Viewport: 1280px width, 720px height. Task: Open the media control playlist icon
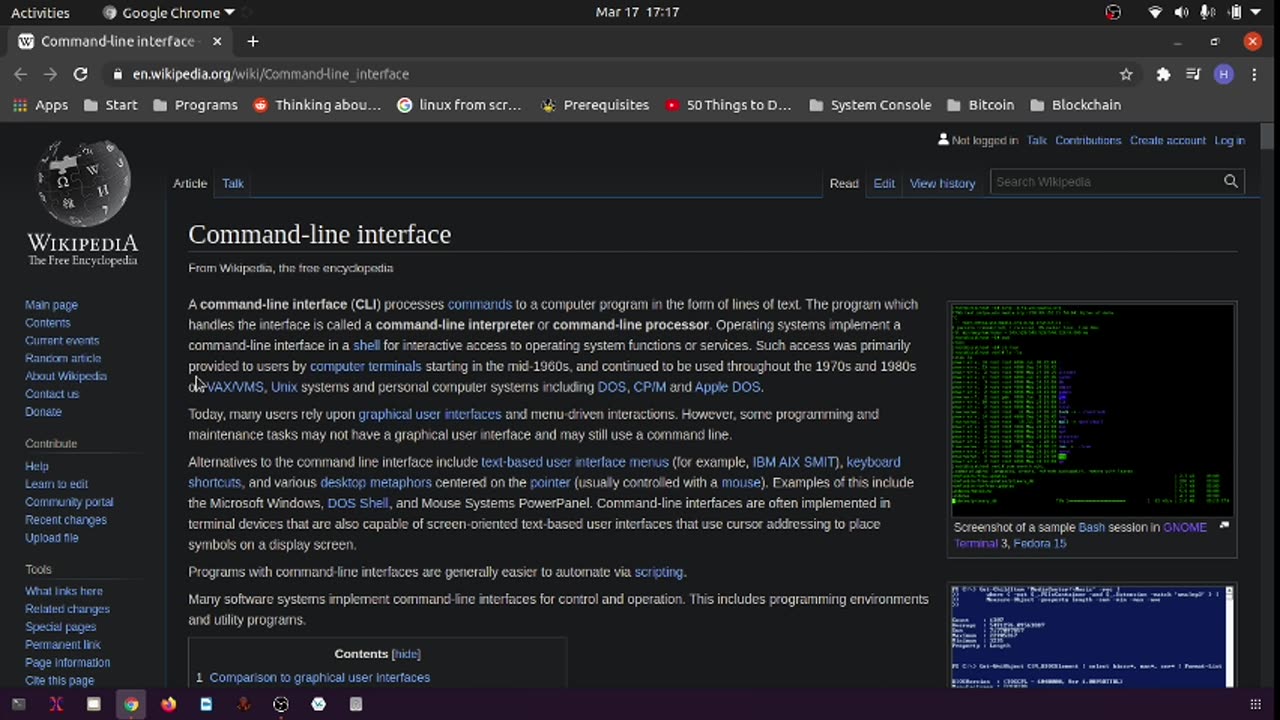click(1193, 74)
